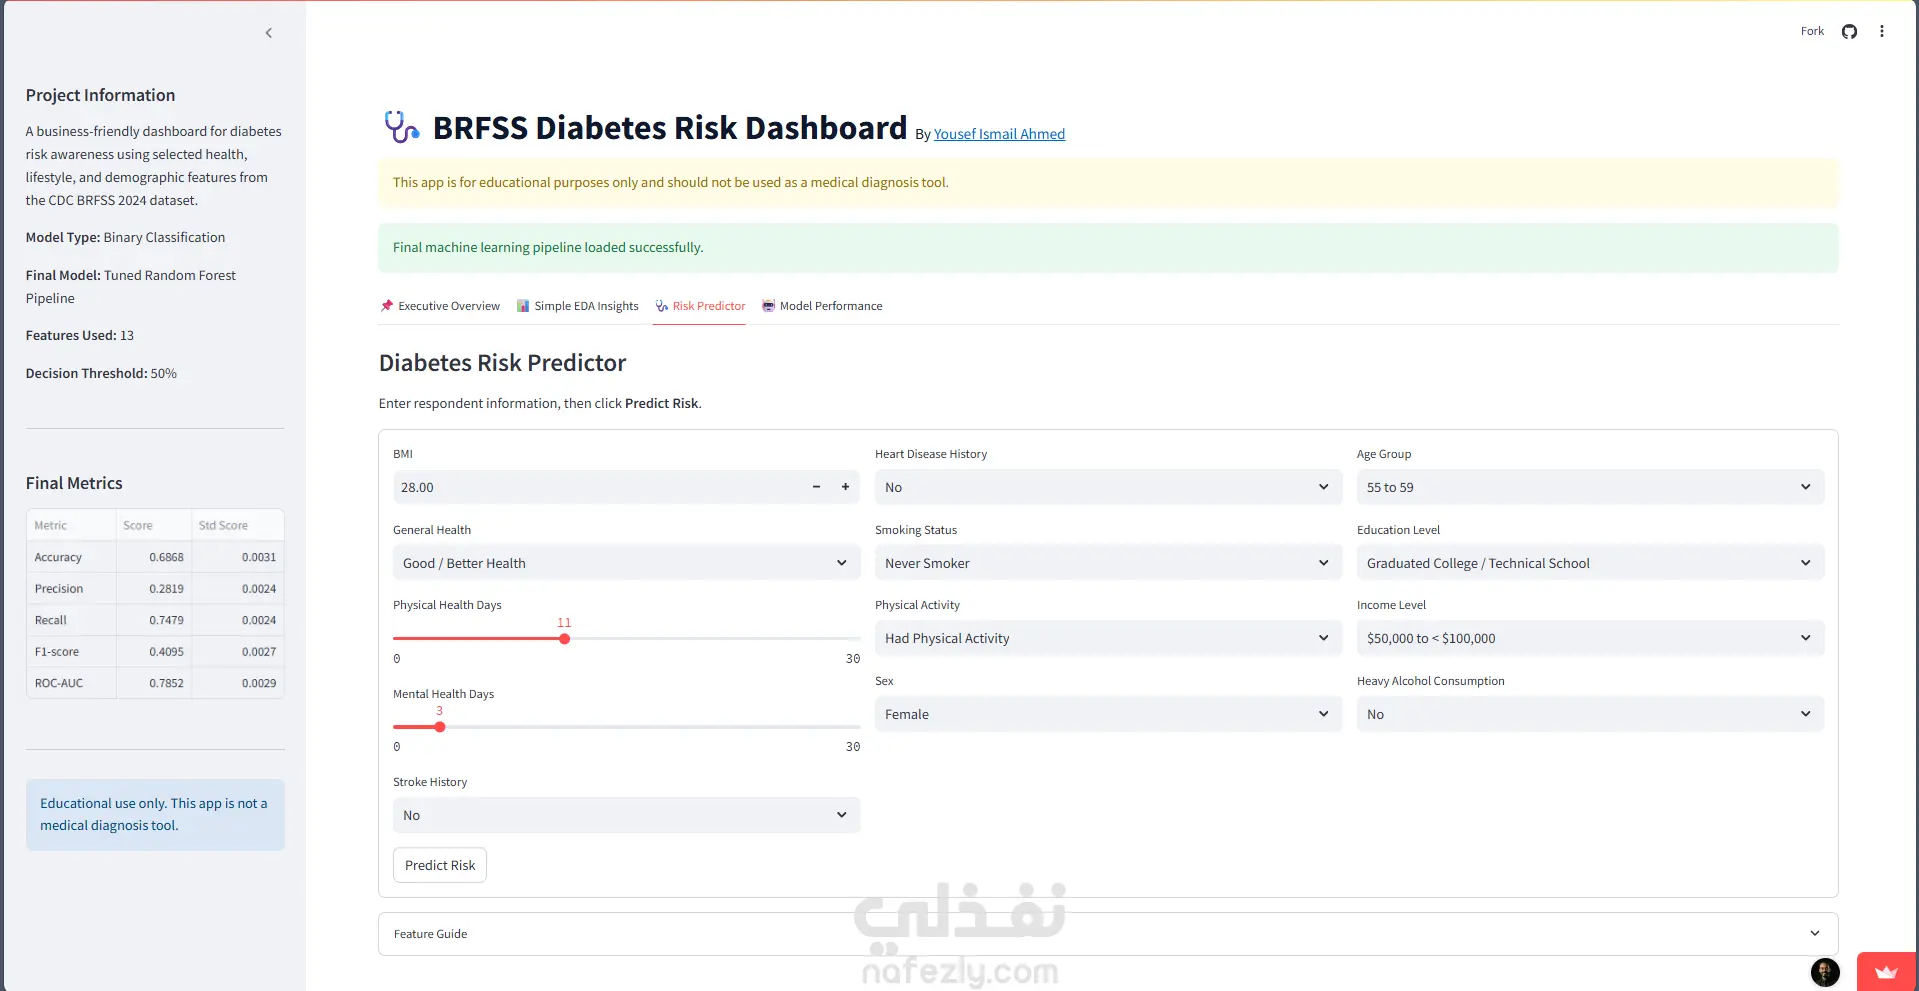Decrease BMI with the minus button
This screenshot has width=1919, height=991.
(816, 487)
